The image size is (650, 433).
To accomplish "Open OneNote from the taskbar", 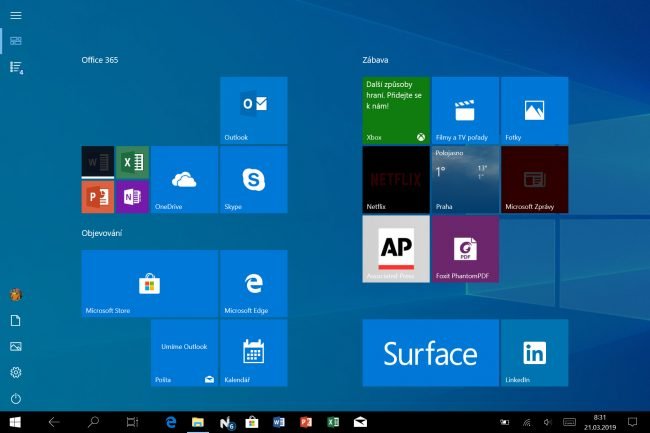I will click(226, 423).
